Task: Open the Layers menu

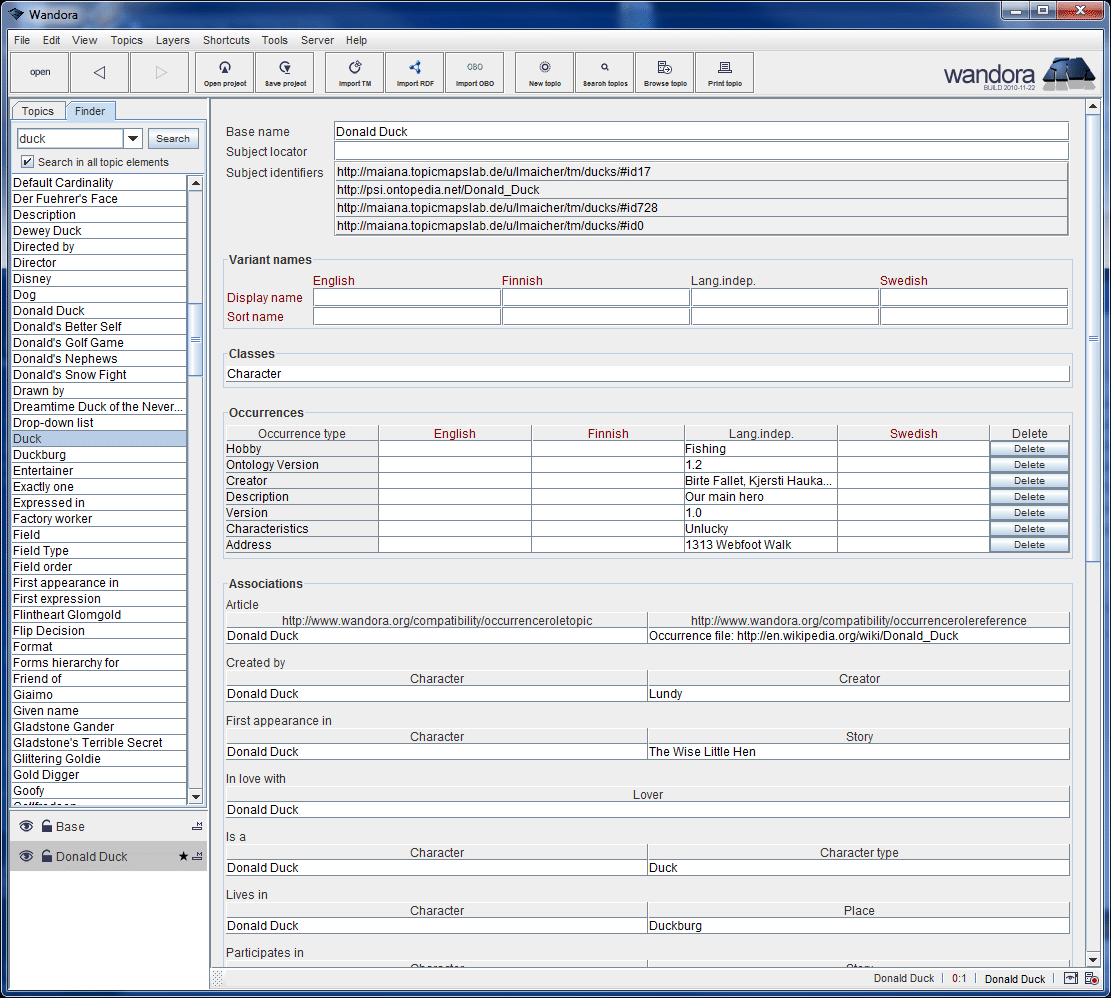Action: click(172, 40)
